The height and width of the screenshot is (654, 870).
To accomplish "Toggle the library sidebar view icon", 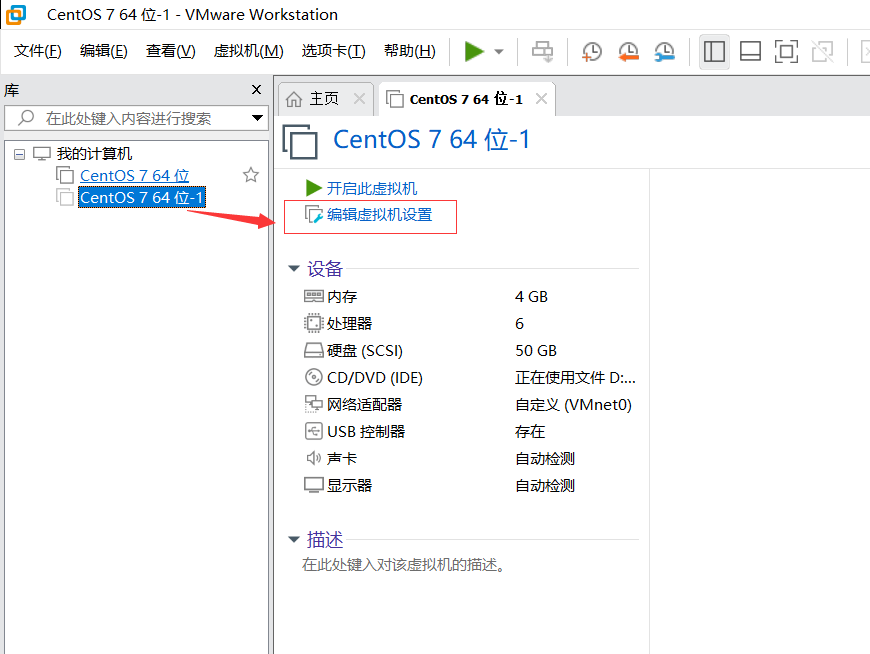I will tap(714, 51).
